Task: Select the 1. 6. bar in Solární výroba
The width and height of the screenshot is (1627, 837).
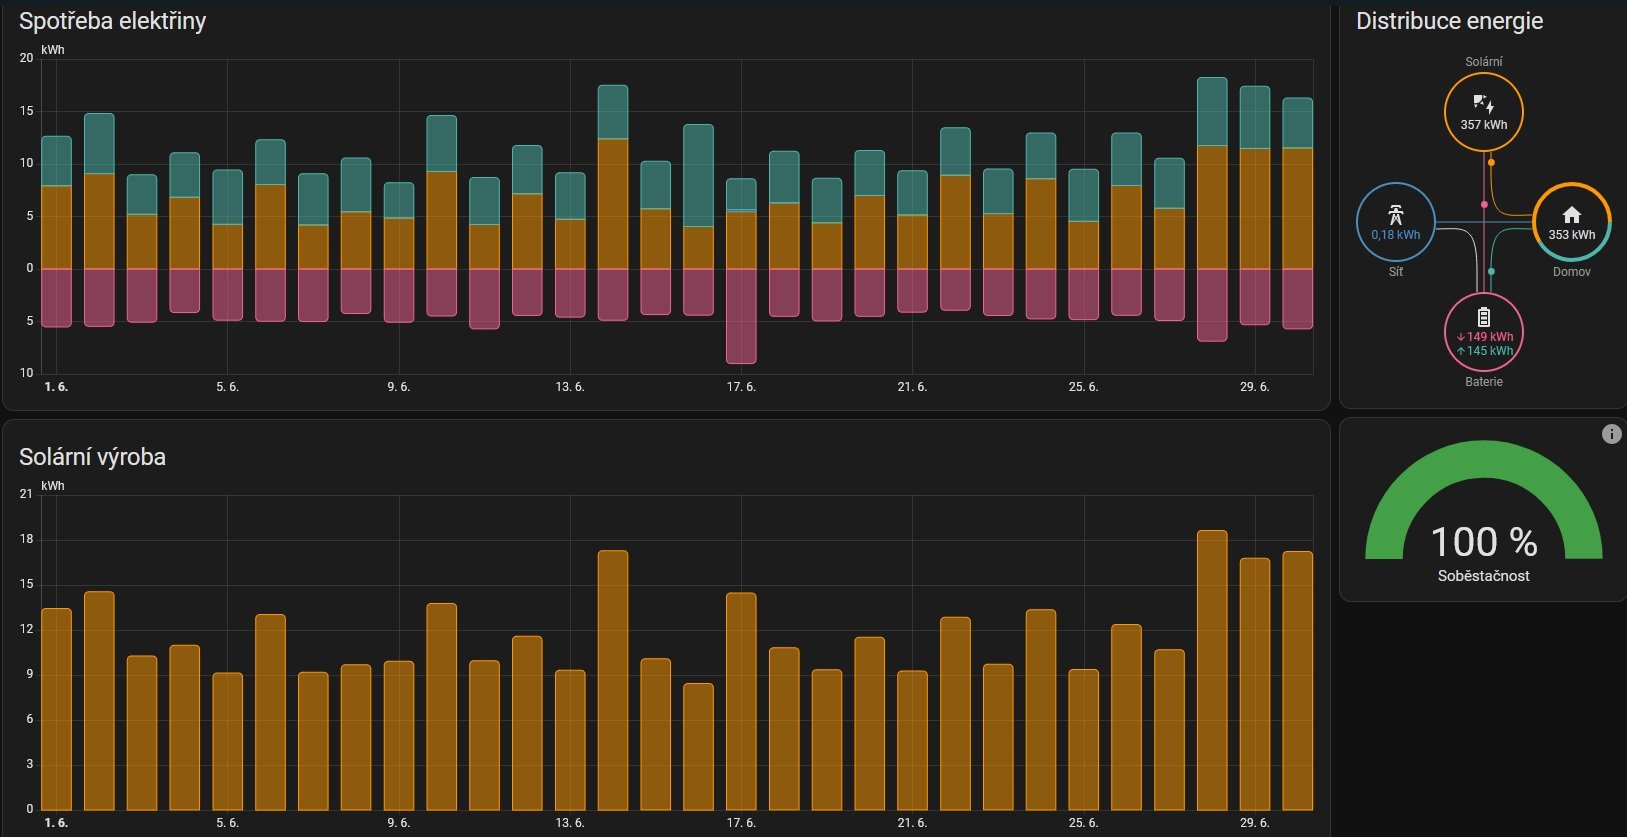Action: [56, 710]
